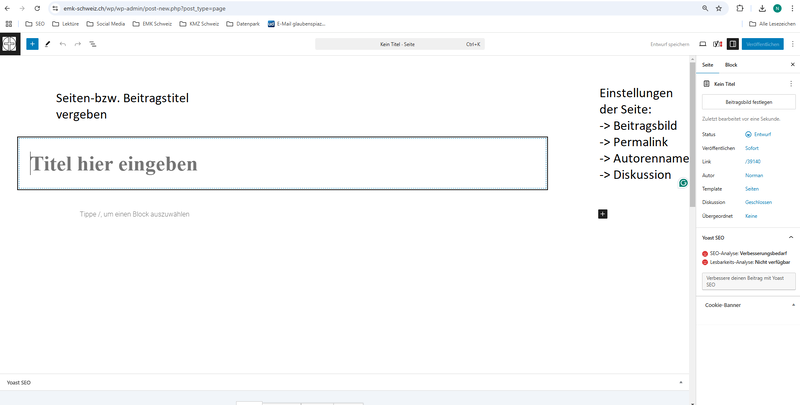The image size is (800, 405).
Task: Open the E-Mail glaubenspiaz bookmark
Action: coord(296,23)
